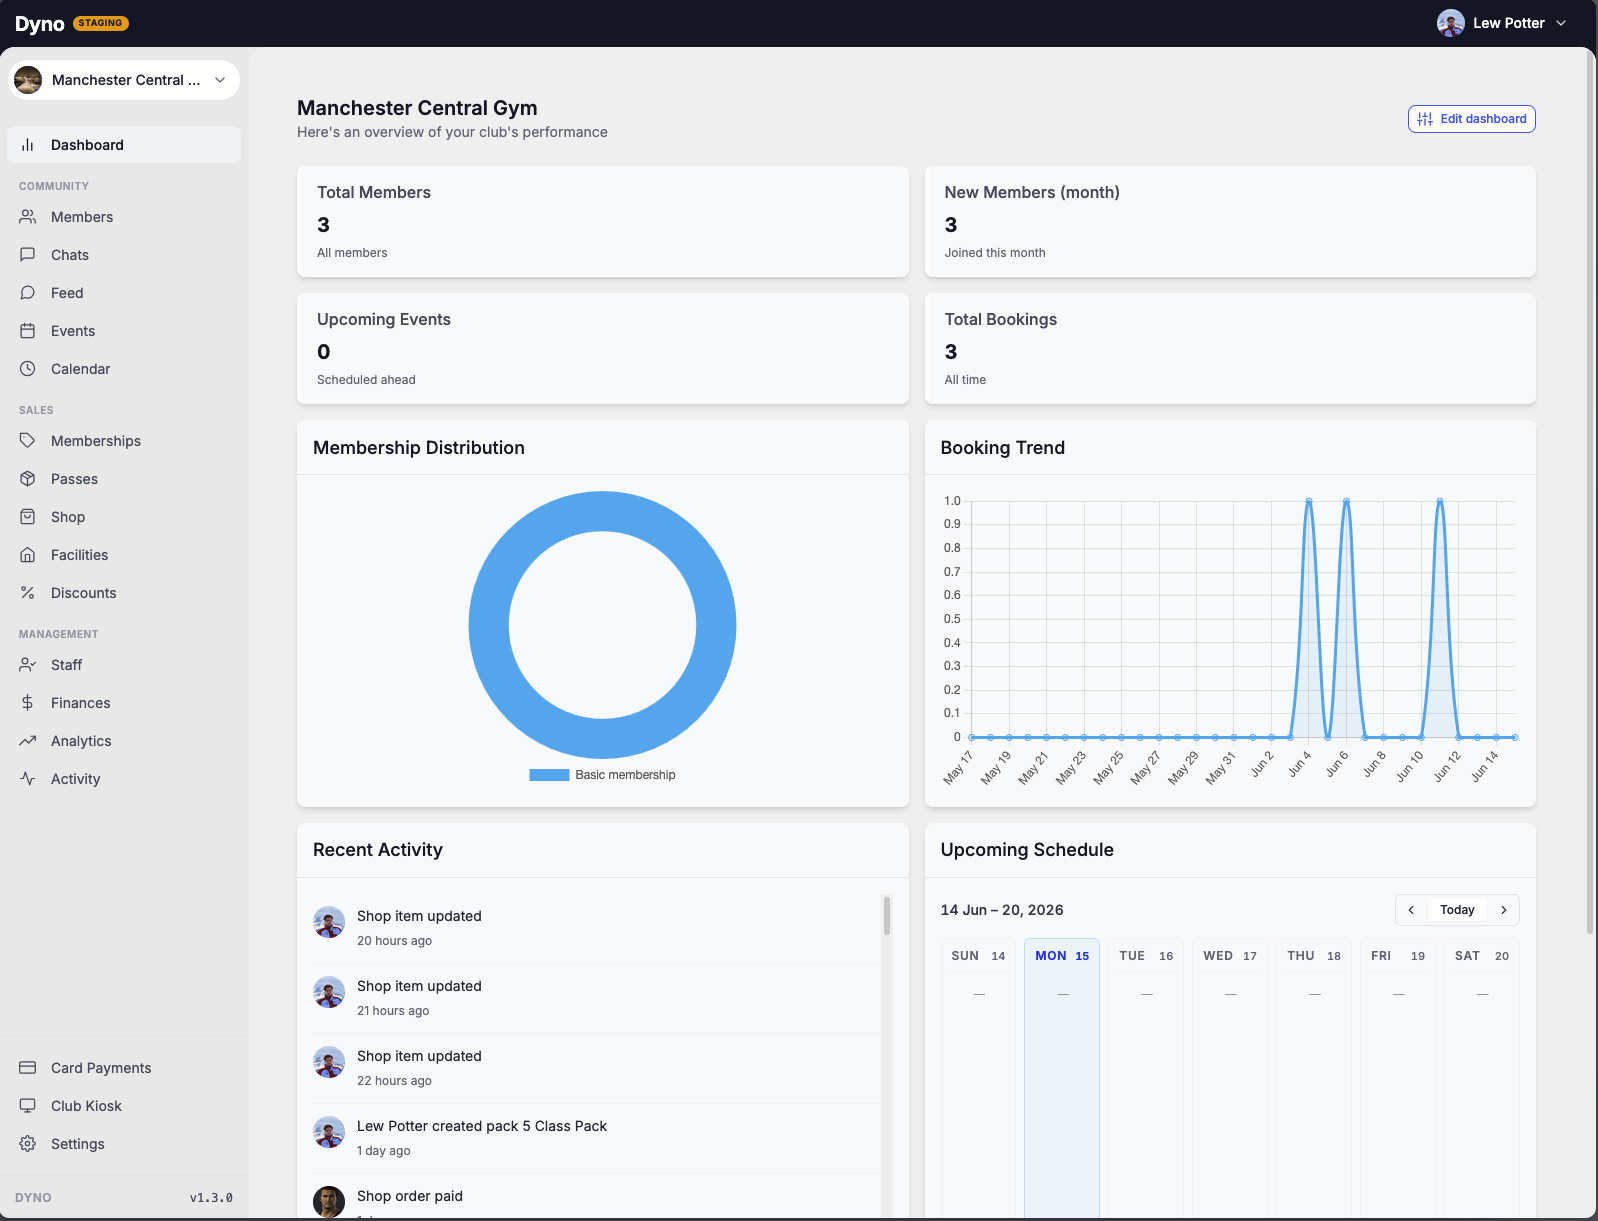The width and height of the screenshot is (1598, 1221).
Task: Click the Shop bag icon
Action: coord(28,517)
